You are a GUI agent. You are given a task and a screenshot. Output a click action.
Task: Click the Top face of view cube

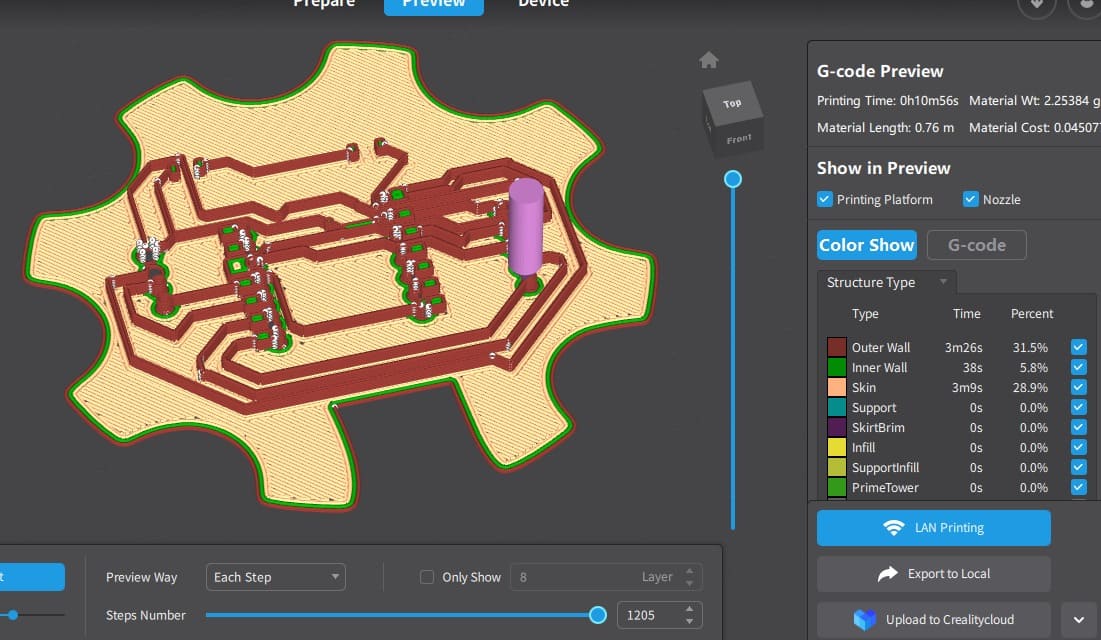point(732,103)
